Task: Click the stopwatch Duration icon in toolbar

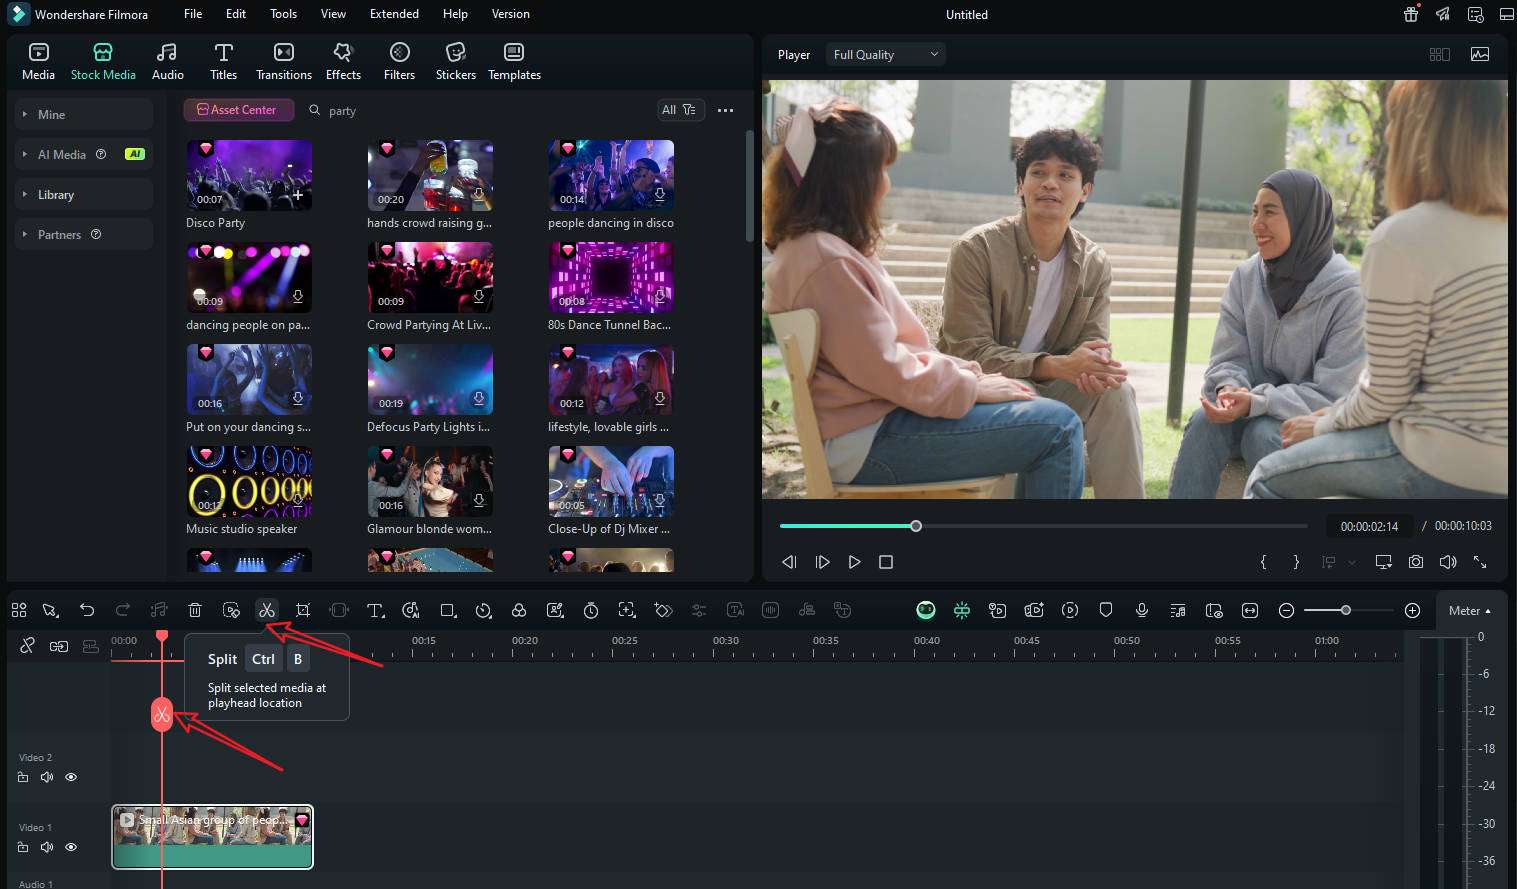Action: coord(591,610)
